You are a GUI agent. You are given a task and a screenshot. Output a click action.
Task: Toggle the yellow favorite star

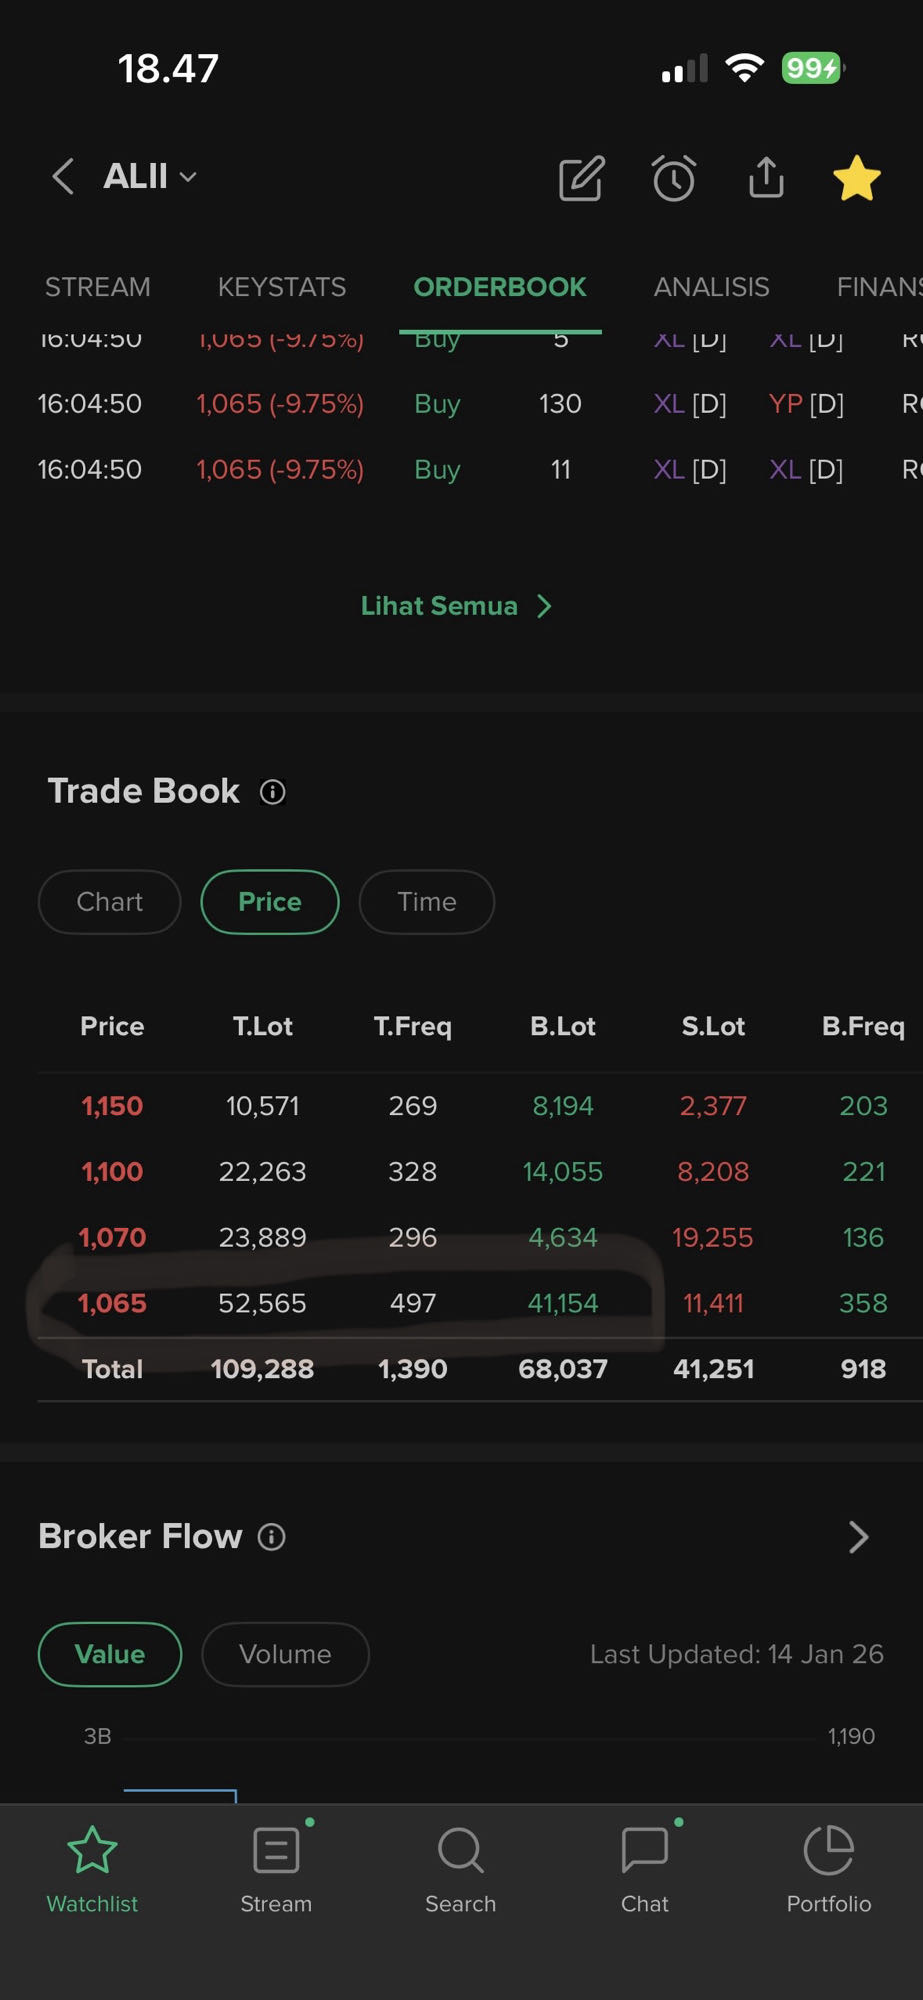click(x=857, y=179)
